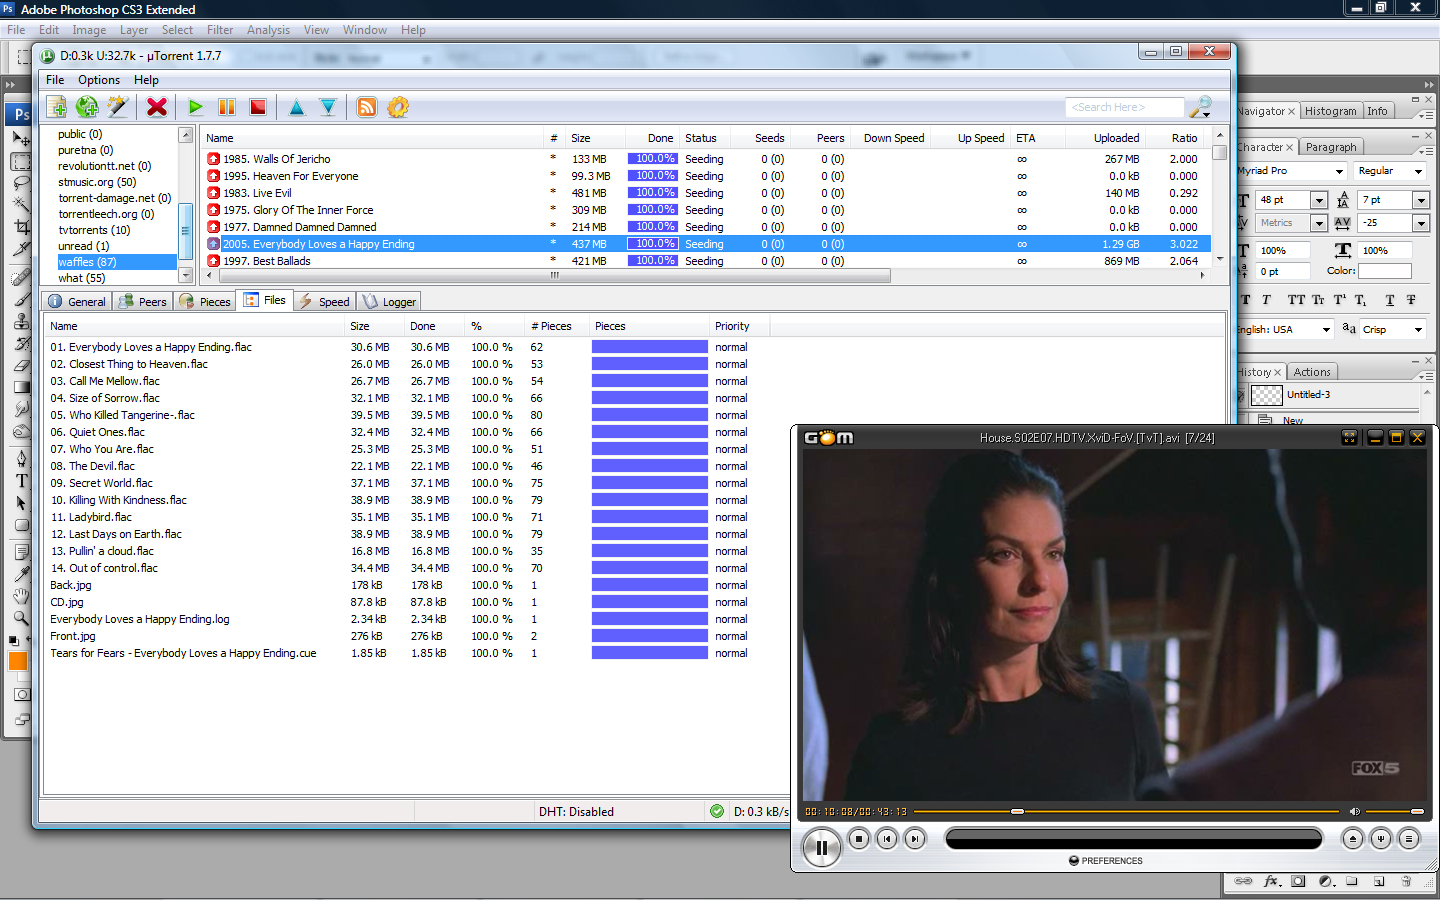Skip to previous track in GOM Player

pos(887,839)
